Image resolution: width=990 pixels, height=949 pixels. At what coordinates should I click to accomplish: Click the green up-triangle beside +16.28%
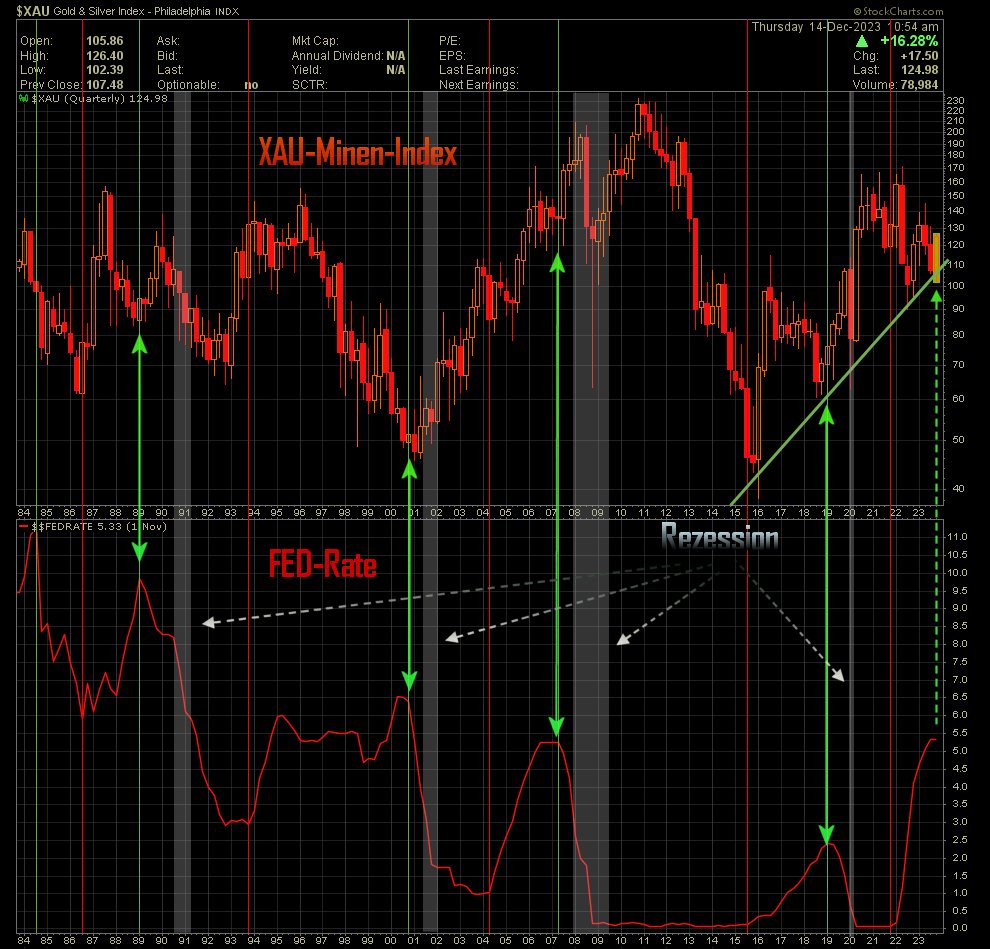(861, 41)
